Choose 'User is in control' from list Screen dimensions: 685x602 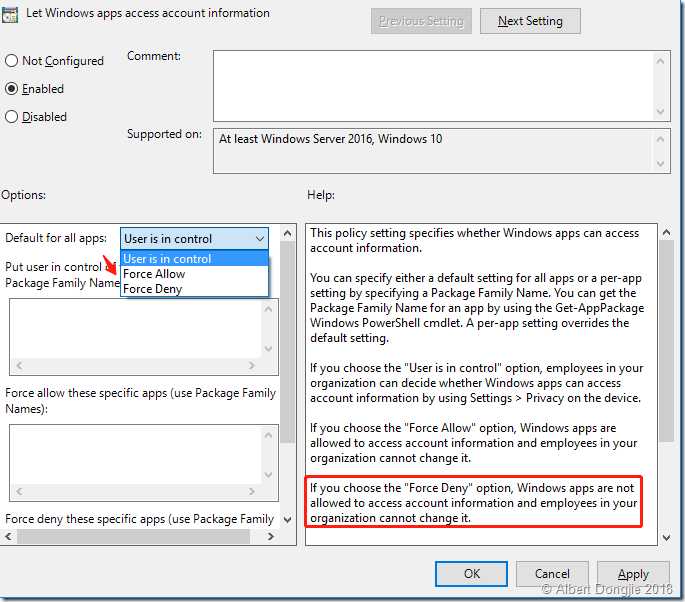pyautogui.click(x=194, y=259)
